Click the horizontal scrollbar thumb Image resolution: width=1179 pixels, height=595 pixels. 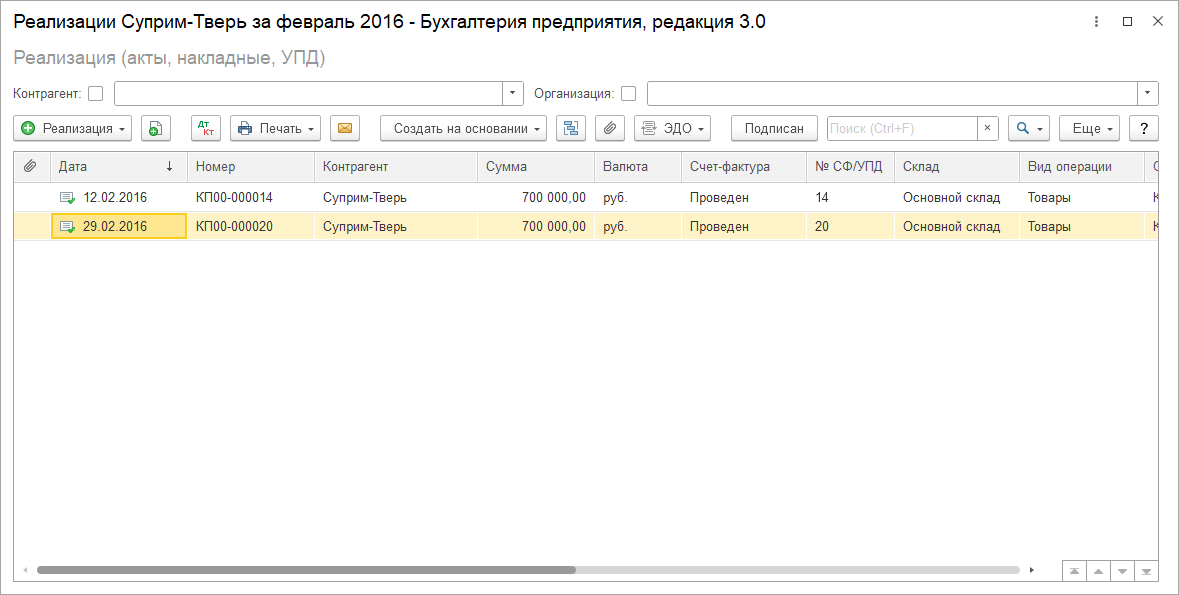click(x=306, y=570)
